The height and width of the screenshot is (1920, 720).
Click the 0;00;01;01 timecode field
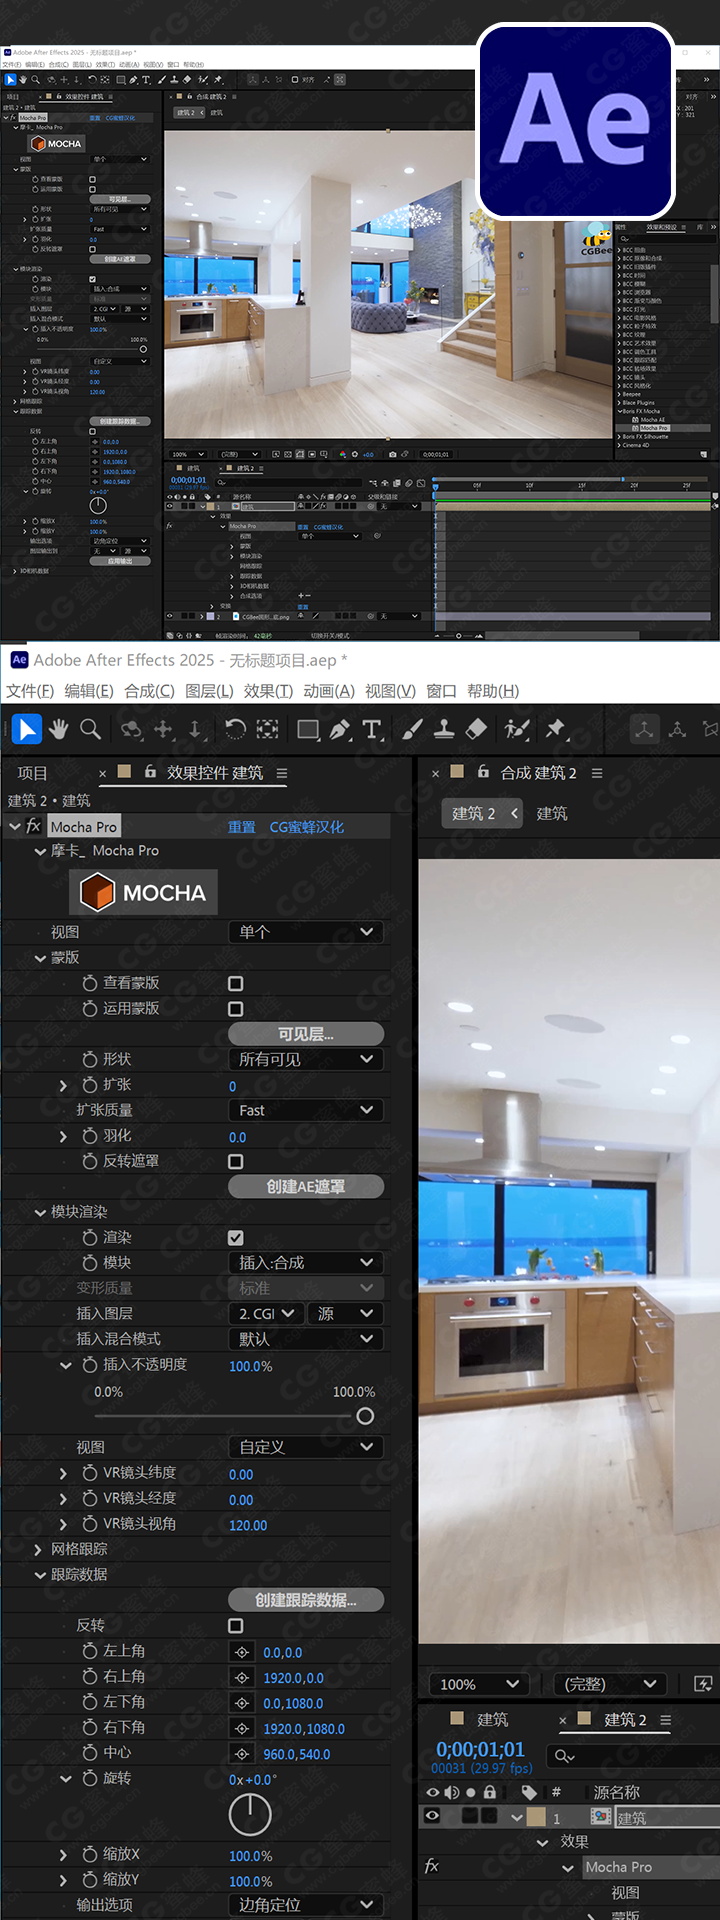click(480, 1749)
